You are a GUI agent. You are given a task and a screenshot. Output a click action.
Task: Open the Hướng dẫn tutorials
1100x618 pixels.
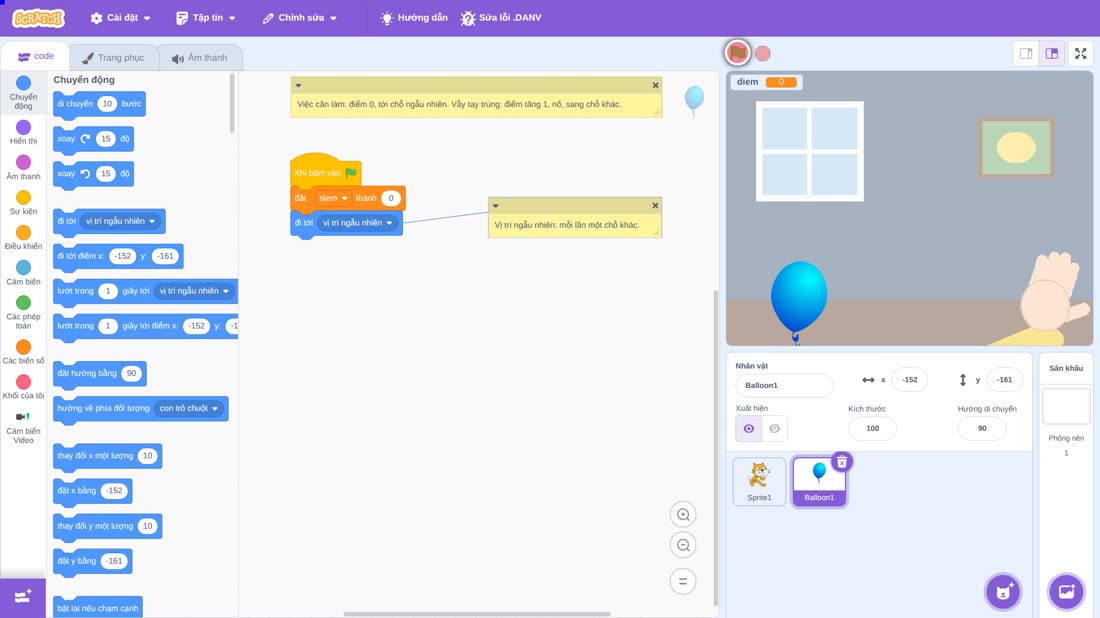(414, 18)
